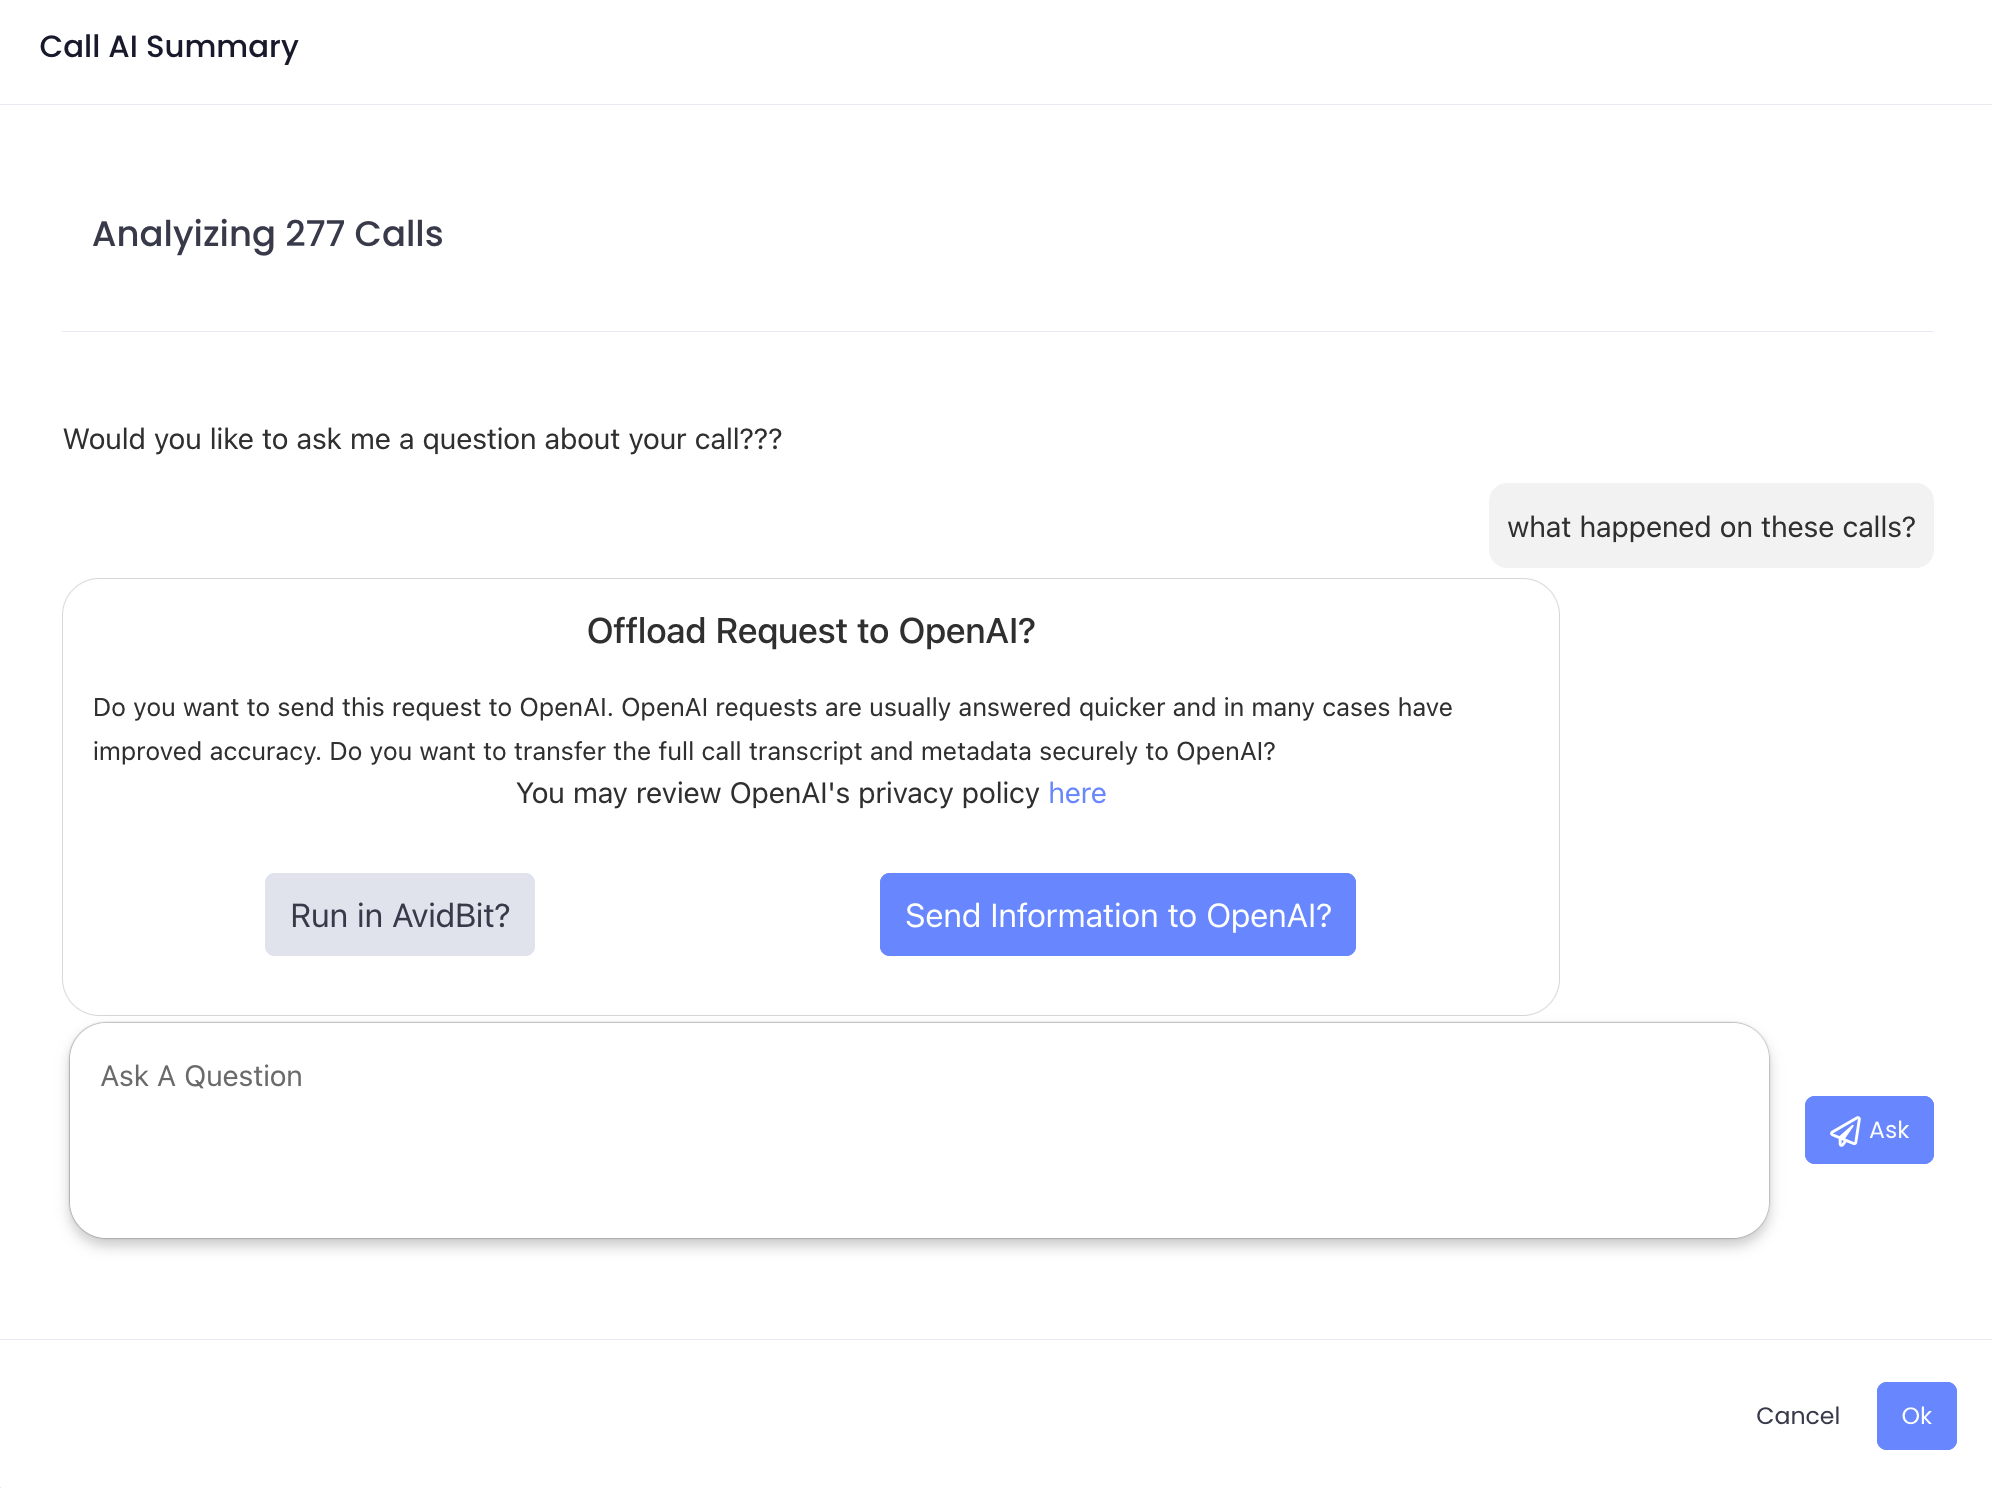
Task: Choose Send Information to OpenAI?
Action: (1117, 915)
